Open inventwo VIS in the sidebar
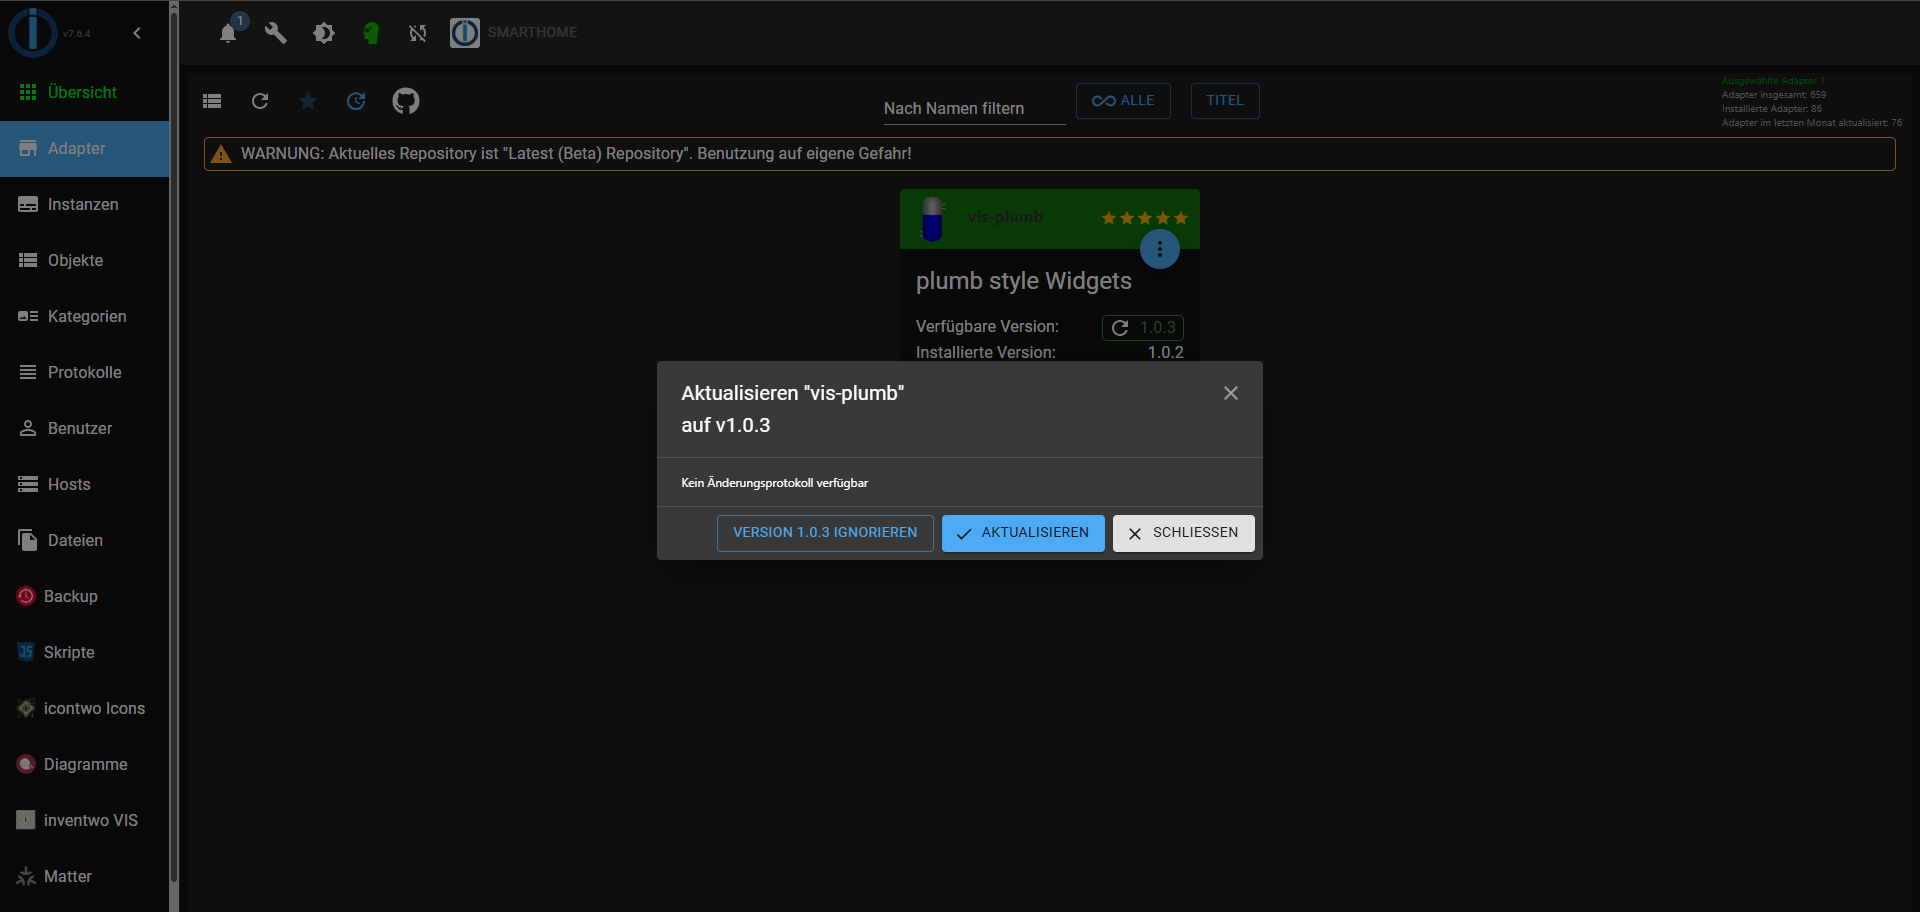This screenshot has width=1920, height=912. (85, 820)
